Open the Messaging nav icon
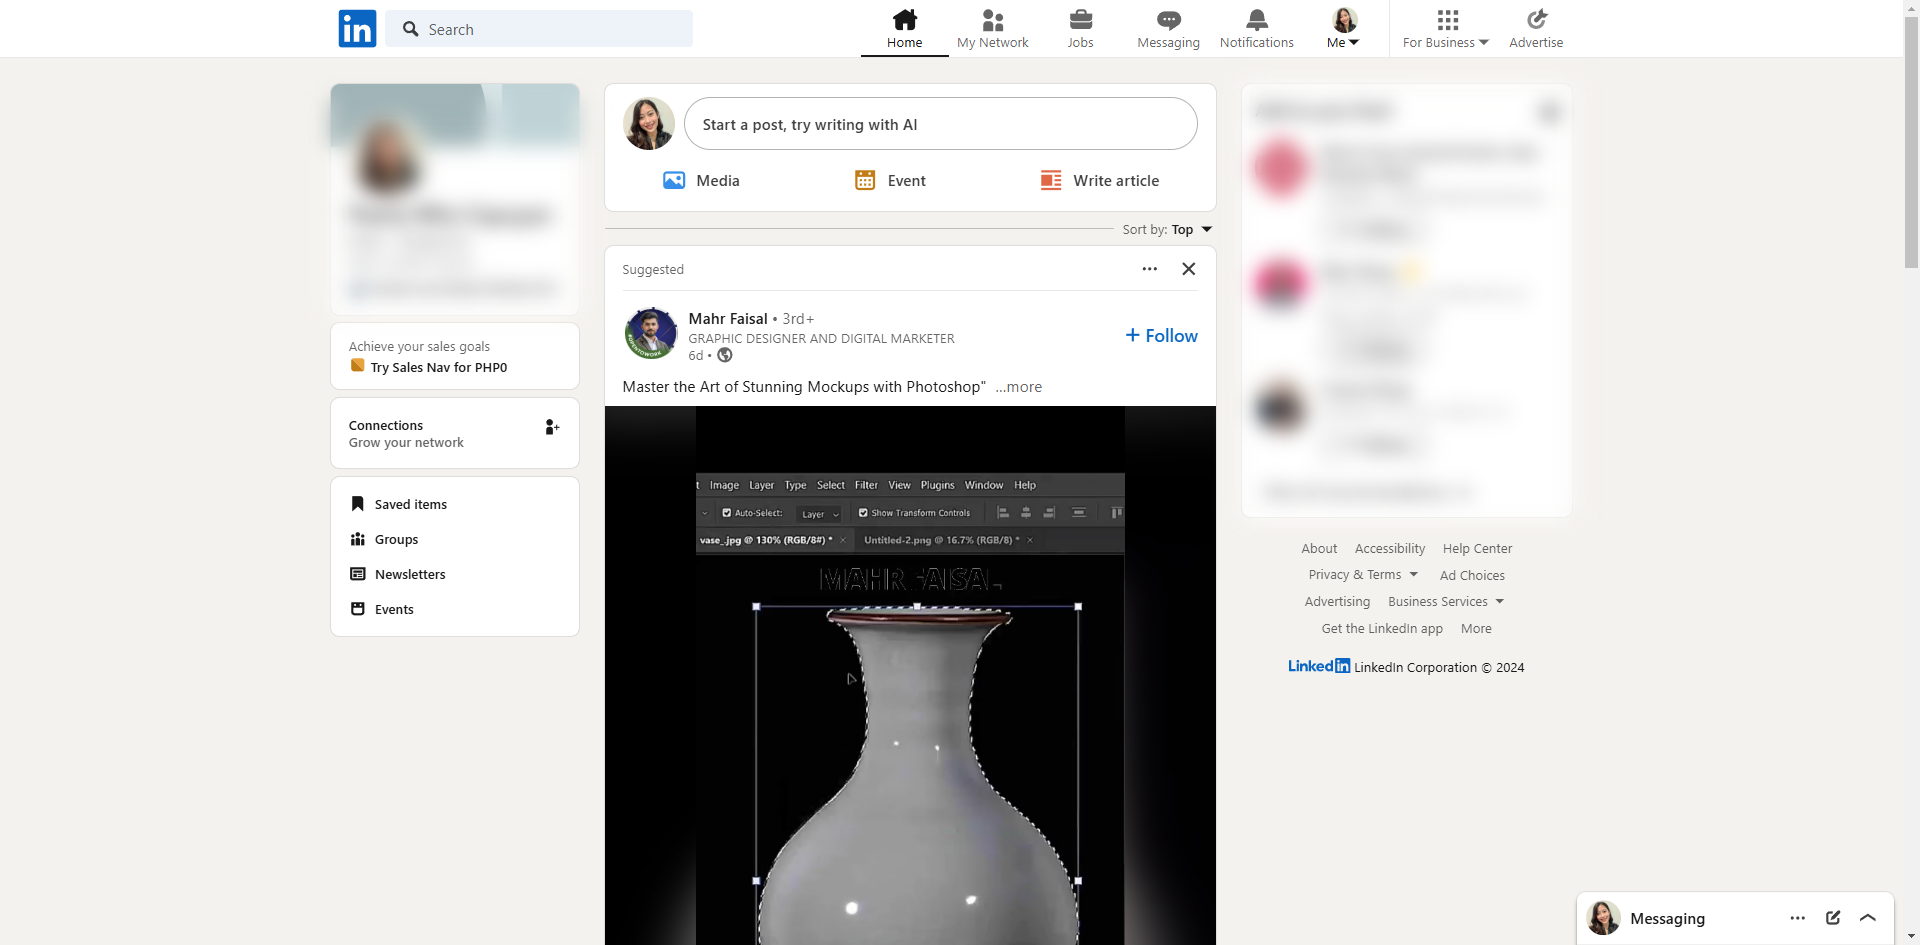1920x945 pixels. 1168,20
